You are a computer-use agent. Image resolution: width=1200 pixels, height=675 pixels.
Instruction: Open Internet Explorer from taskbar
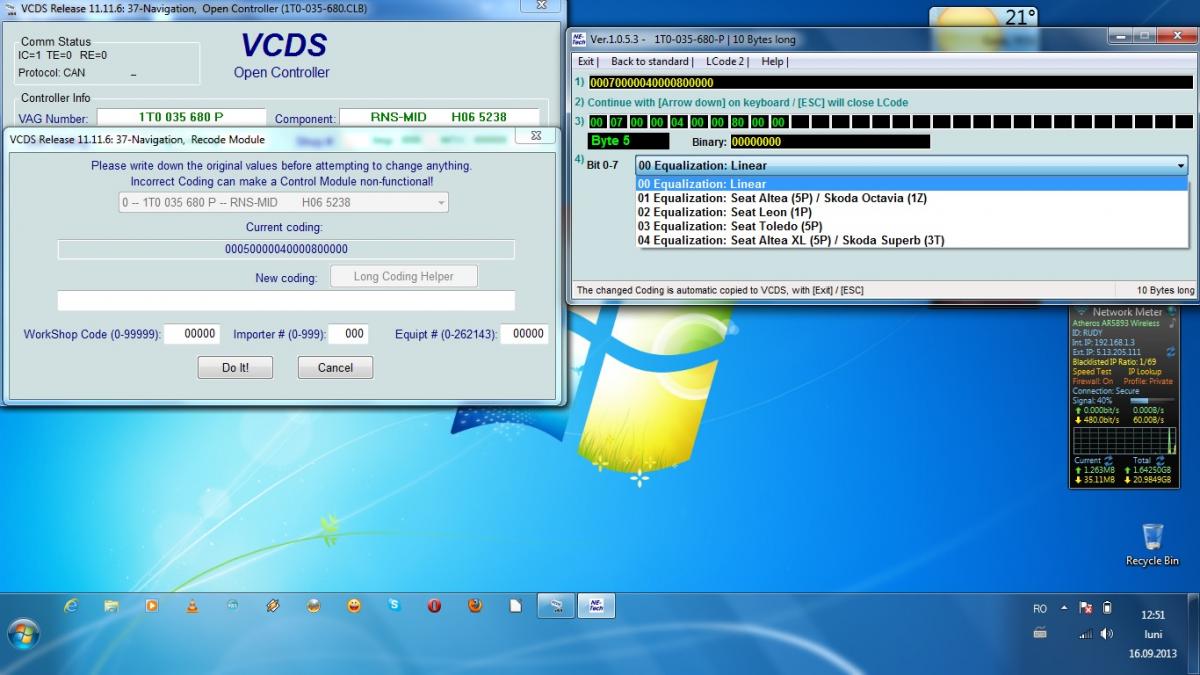point(71,606)
